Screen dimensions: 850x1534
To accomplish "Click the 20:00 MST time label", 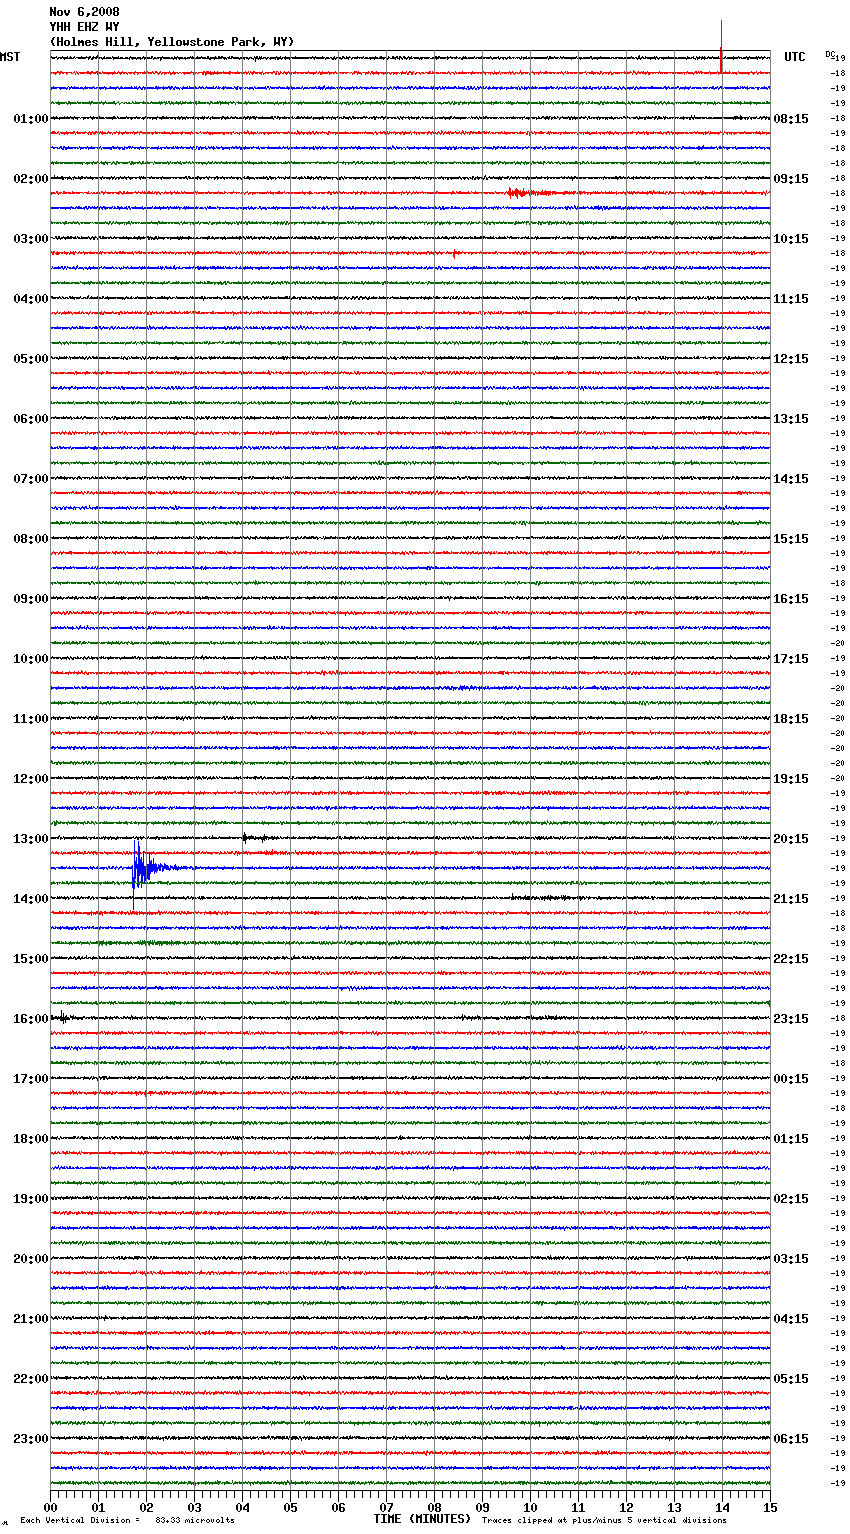I will (x=31, y=1259).
